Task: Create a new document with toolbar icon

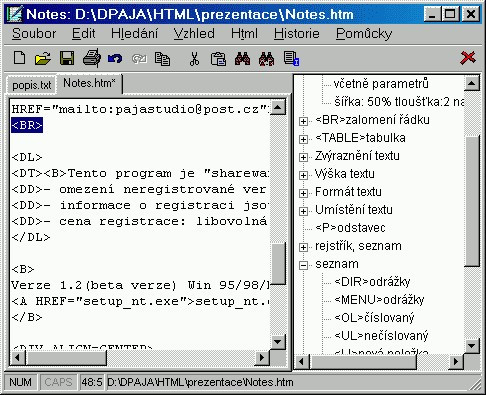Action: (x=19, y=58)
